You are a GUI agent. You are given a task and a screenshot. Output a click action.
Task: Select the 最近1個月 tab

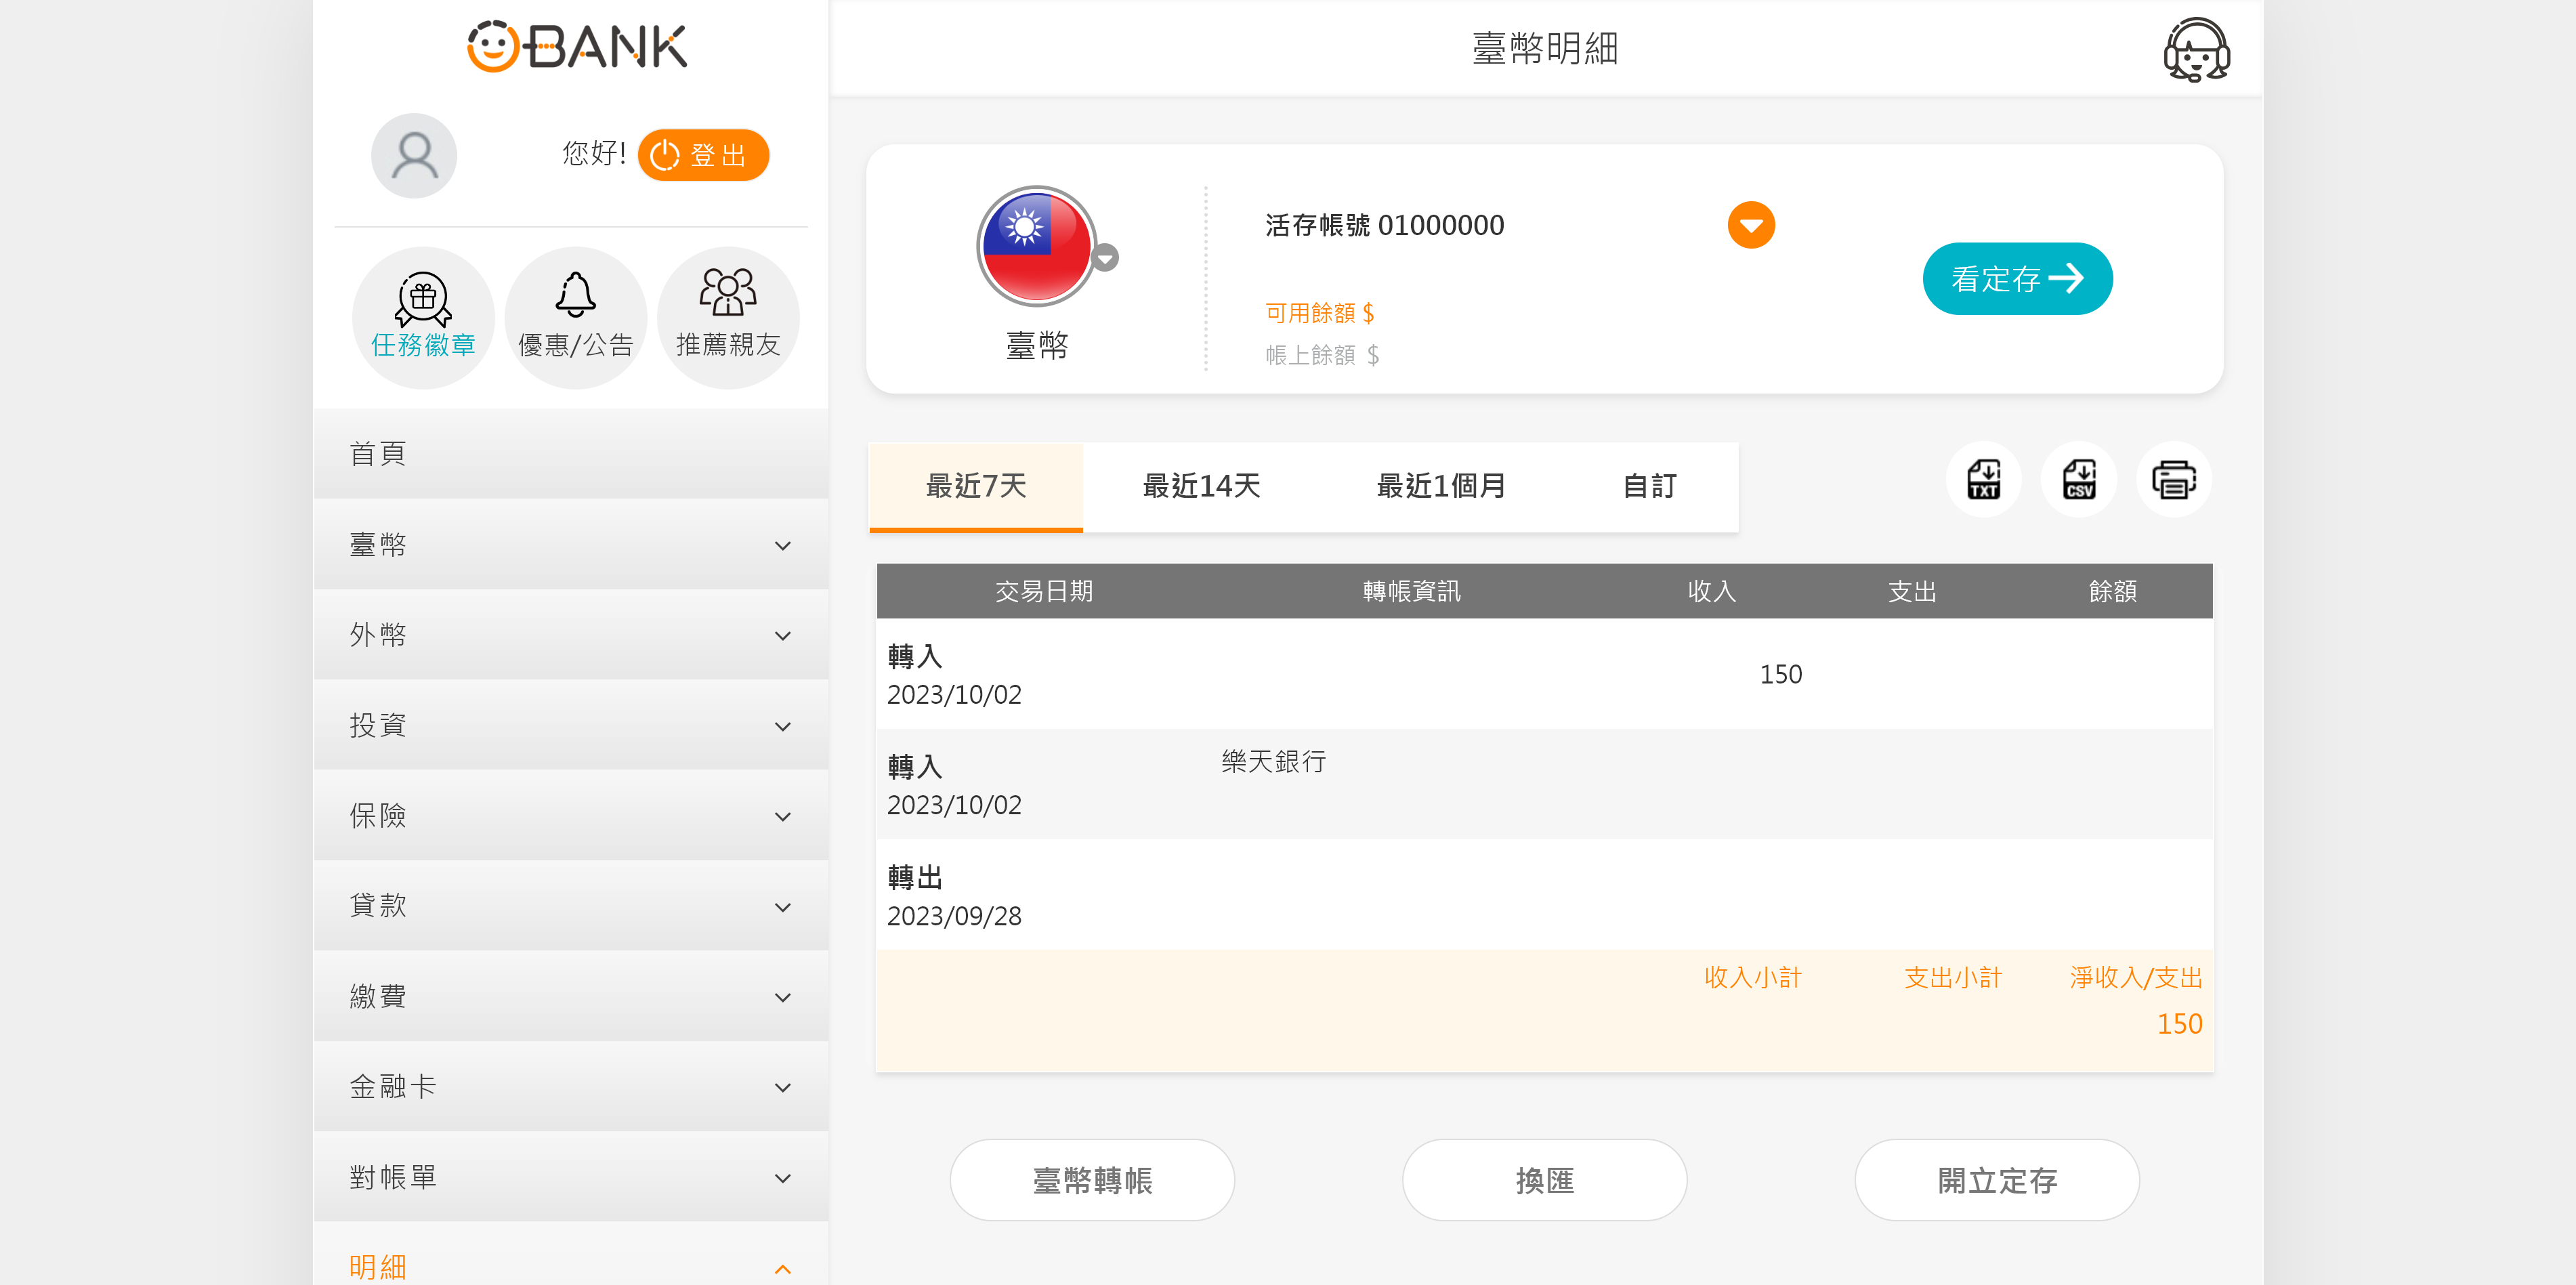tap(1441, 487)
